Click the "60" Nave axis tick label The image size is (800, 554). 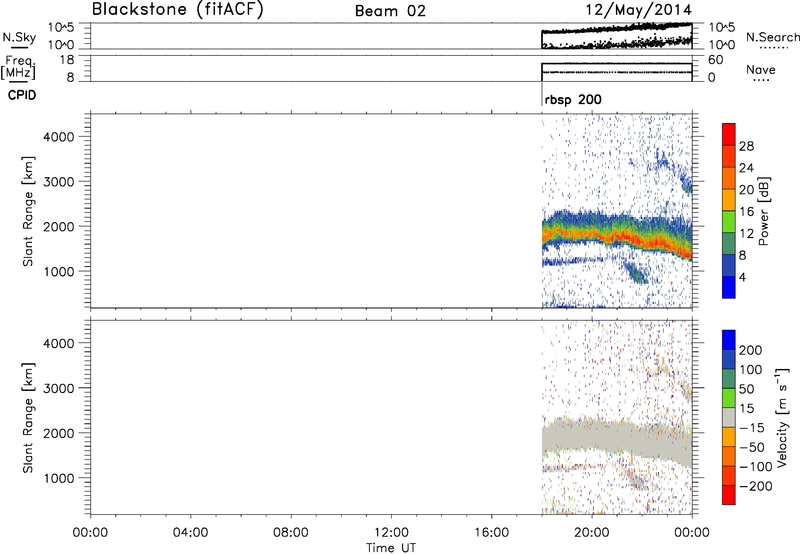coord(715,60)
